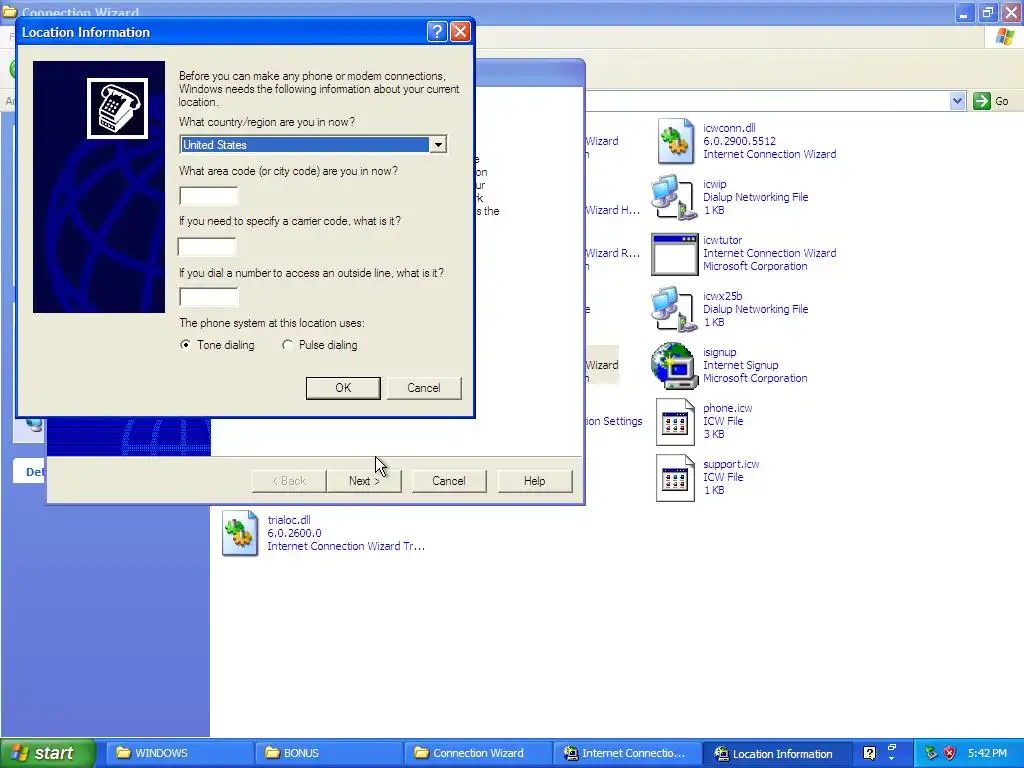
Task: Click the red security shield tray icon
Action: pos(950,753)
